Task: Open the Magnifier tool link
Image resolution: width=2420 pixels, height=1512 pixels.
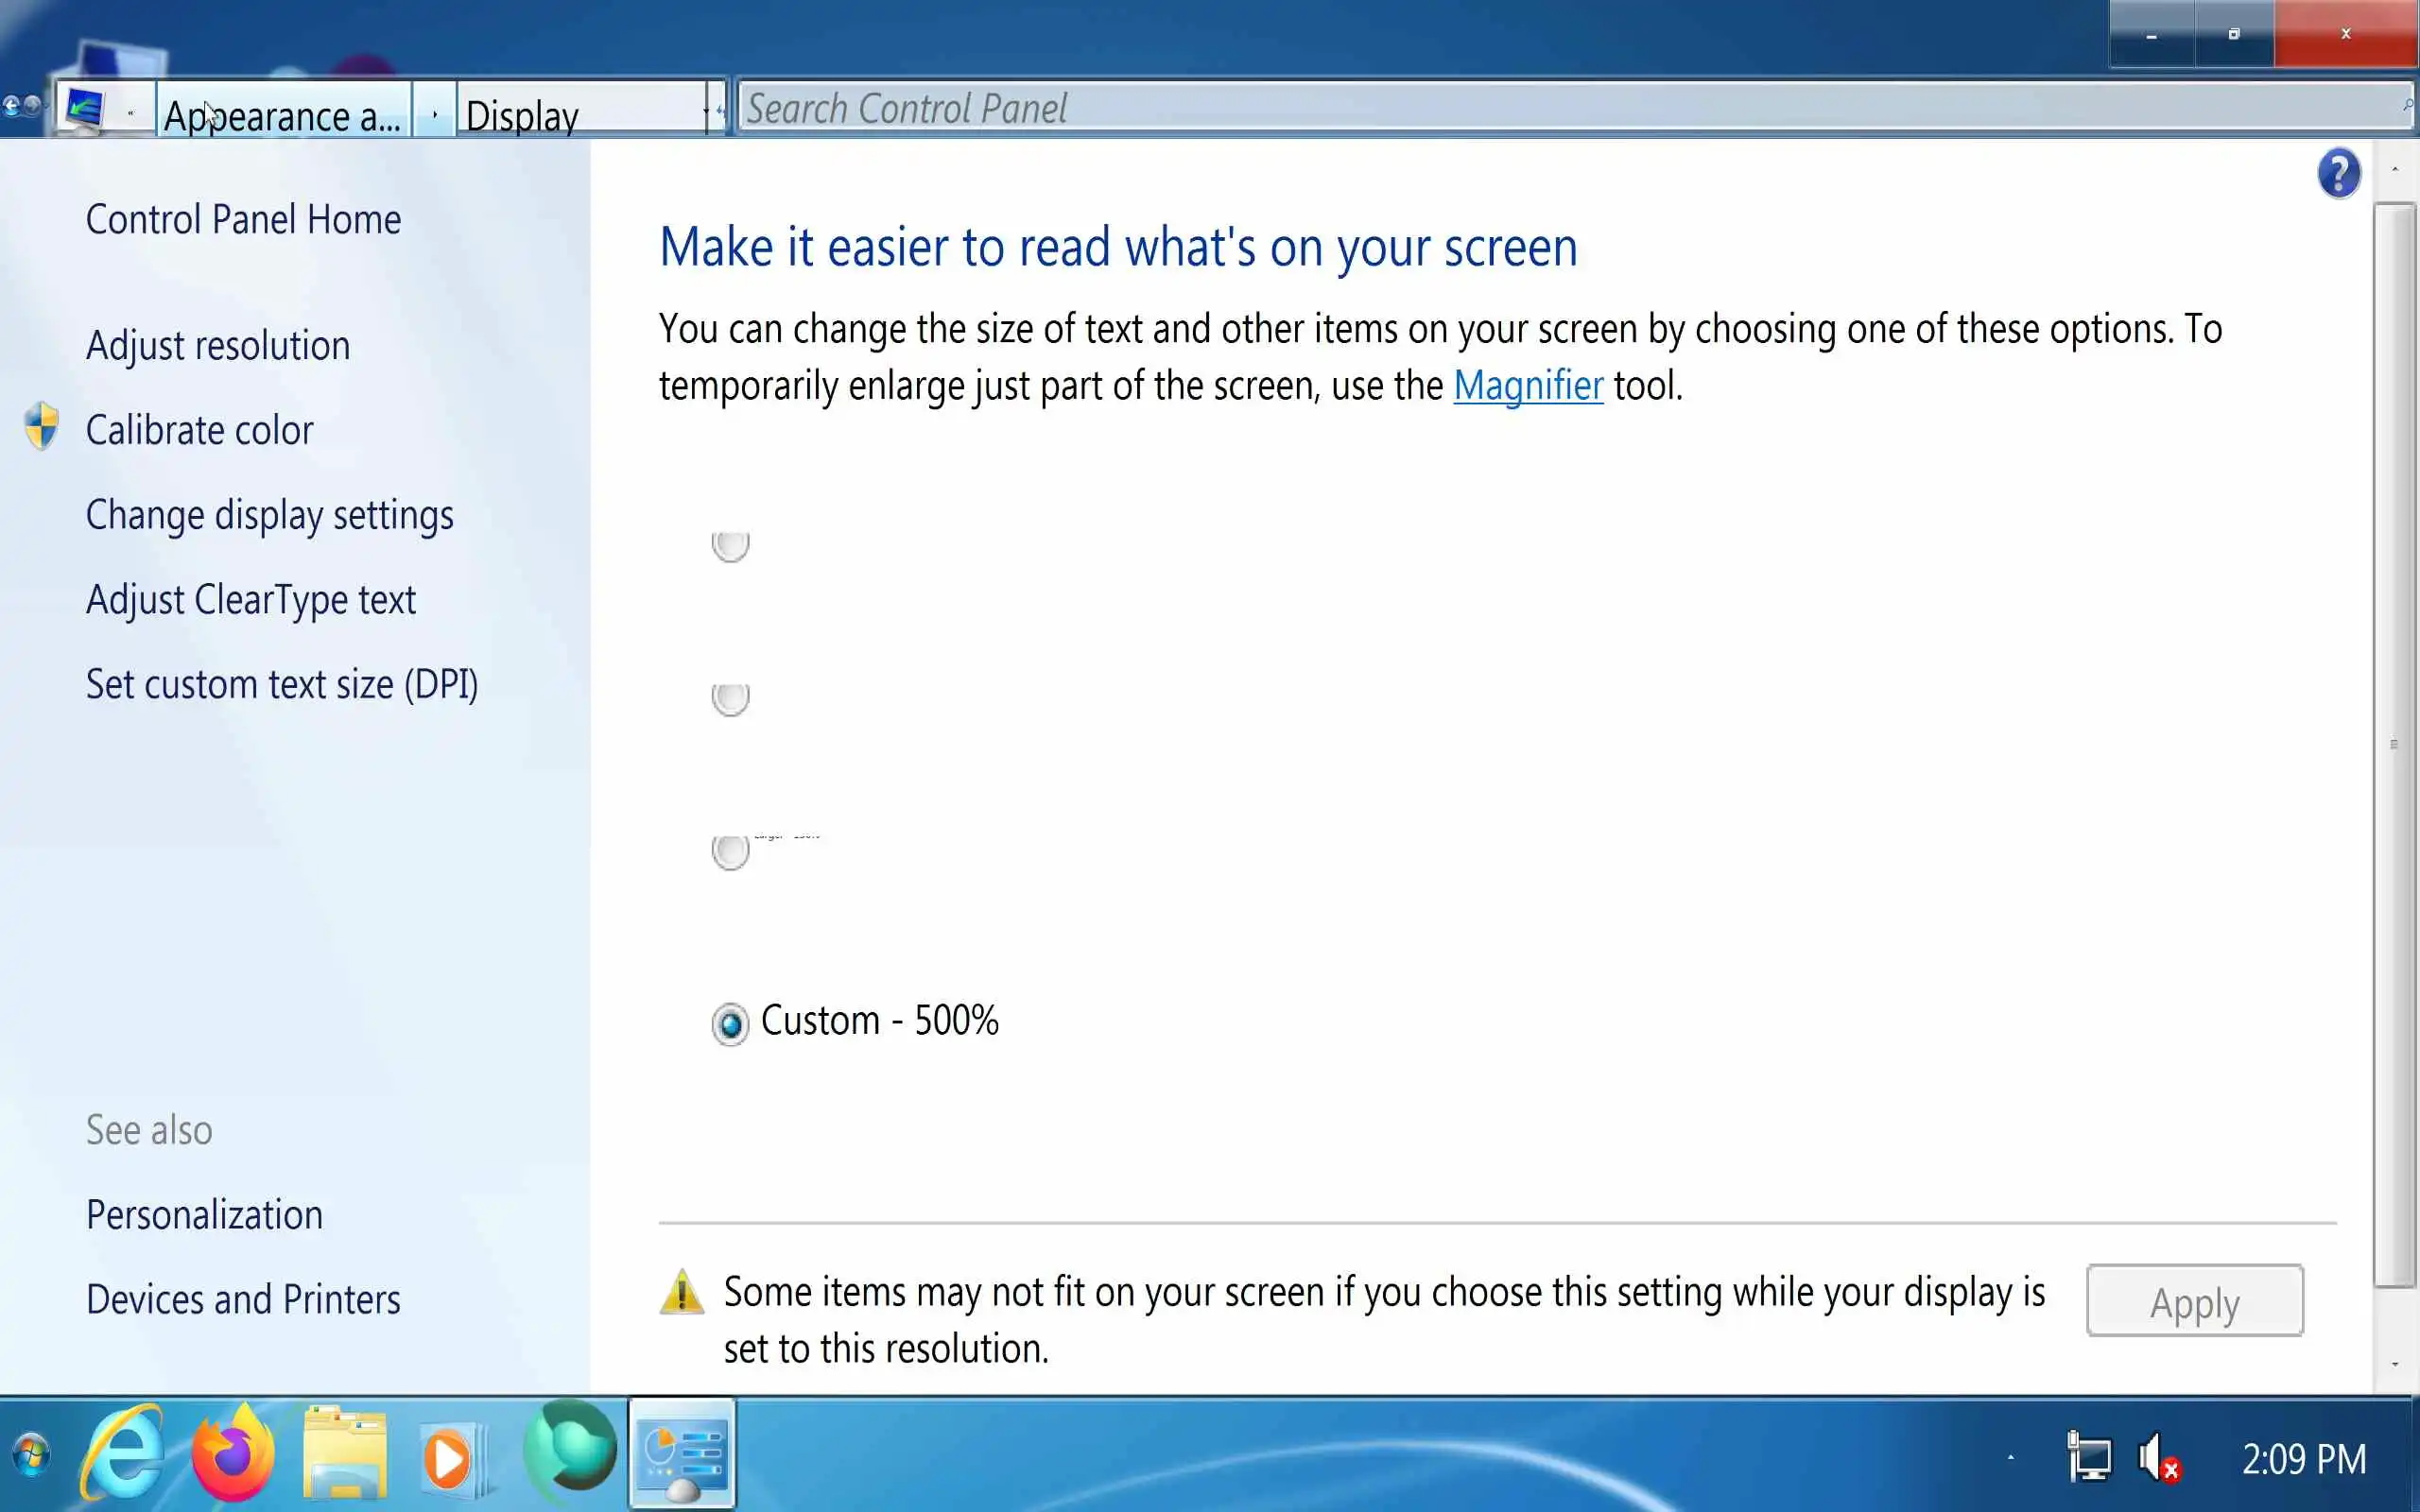Action: pyautogui.click(x=1527, y=386)
